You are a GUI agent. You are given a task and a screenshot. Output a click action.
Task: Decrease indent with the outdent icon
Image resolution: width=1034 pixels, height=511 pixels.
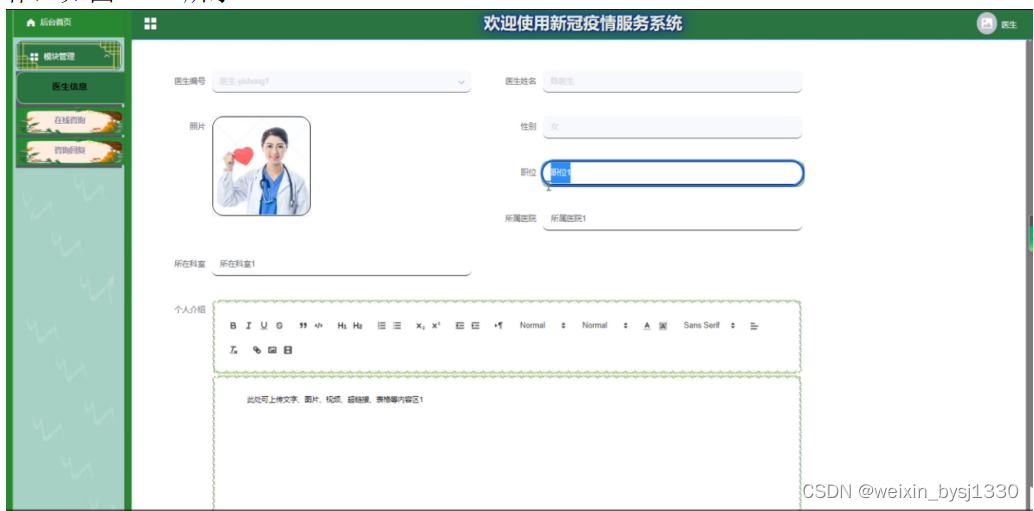(460, 326)
